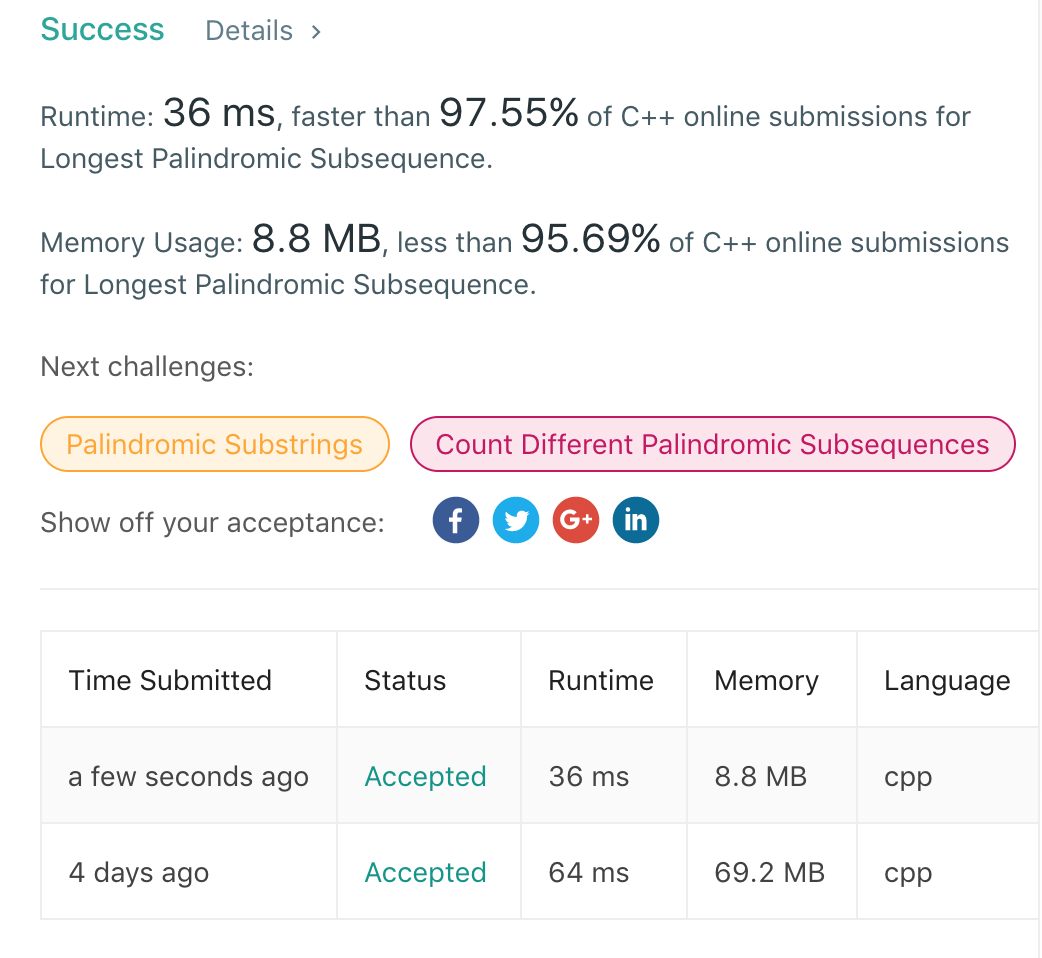Share acceptance via Google+ icon

click(x=575, y=520)
